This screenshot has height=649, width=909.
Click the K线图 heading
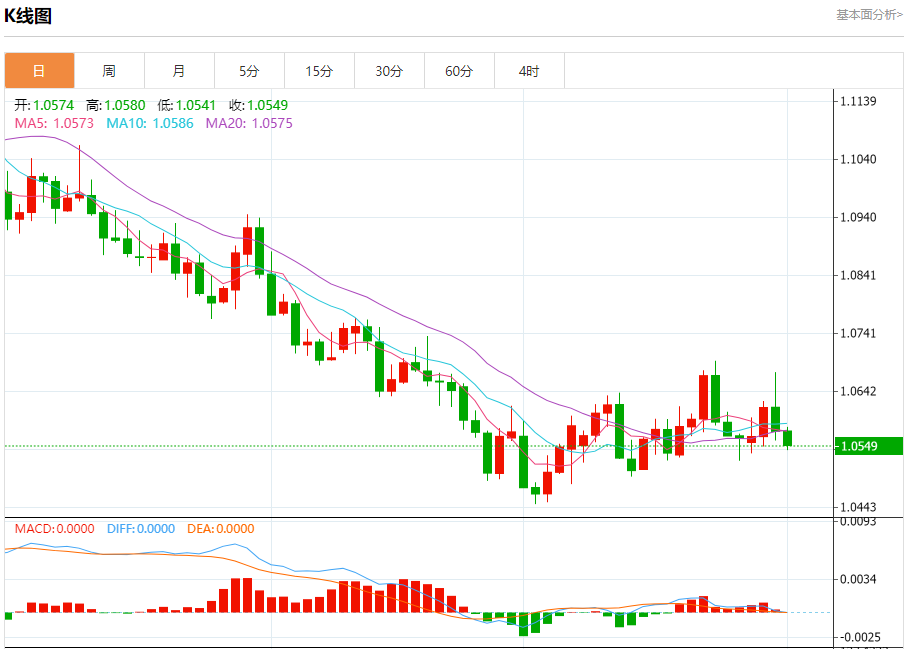coord(28,16)
